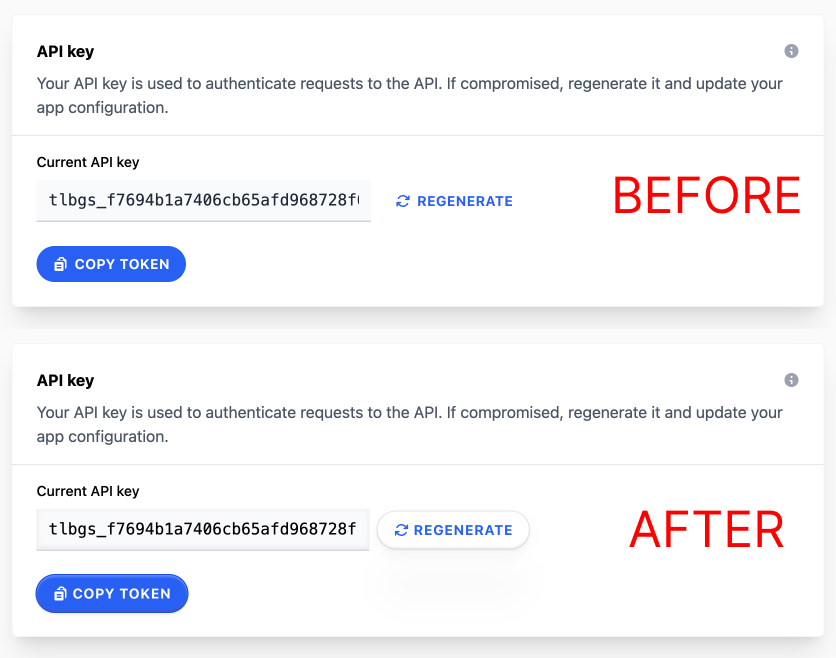Click the "Current API key" label in BEFORE panel
Viewport: 836px width, 658px height.
click(88, 162)
